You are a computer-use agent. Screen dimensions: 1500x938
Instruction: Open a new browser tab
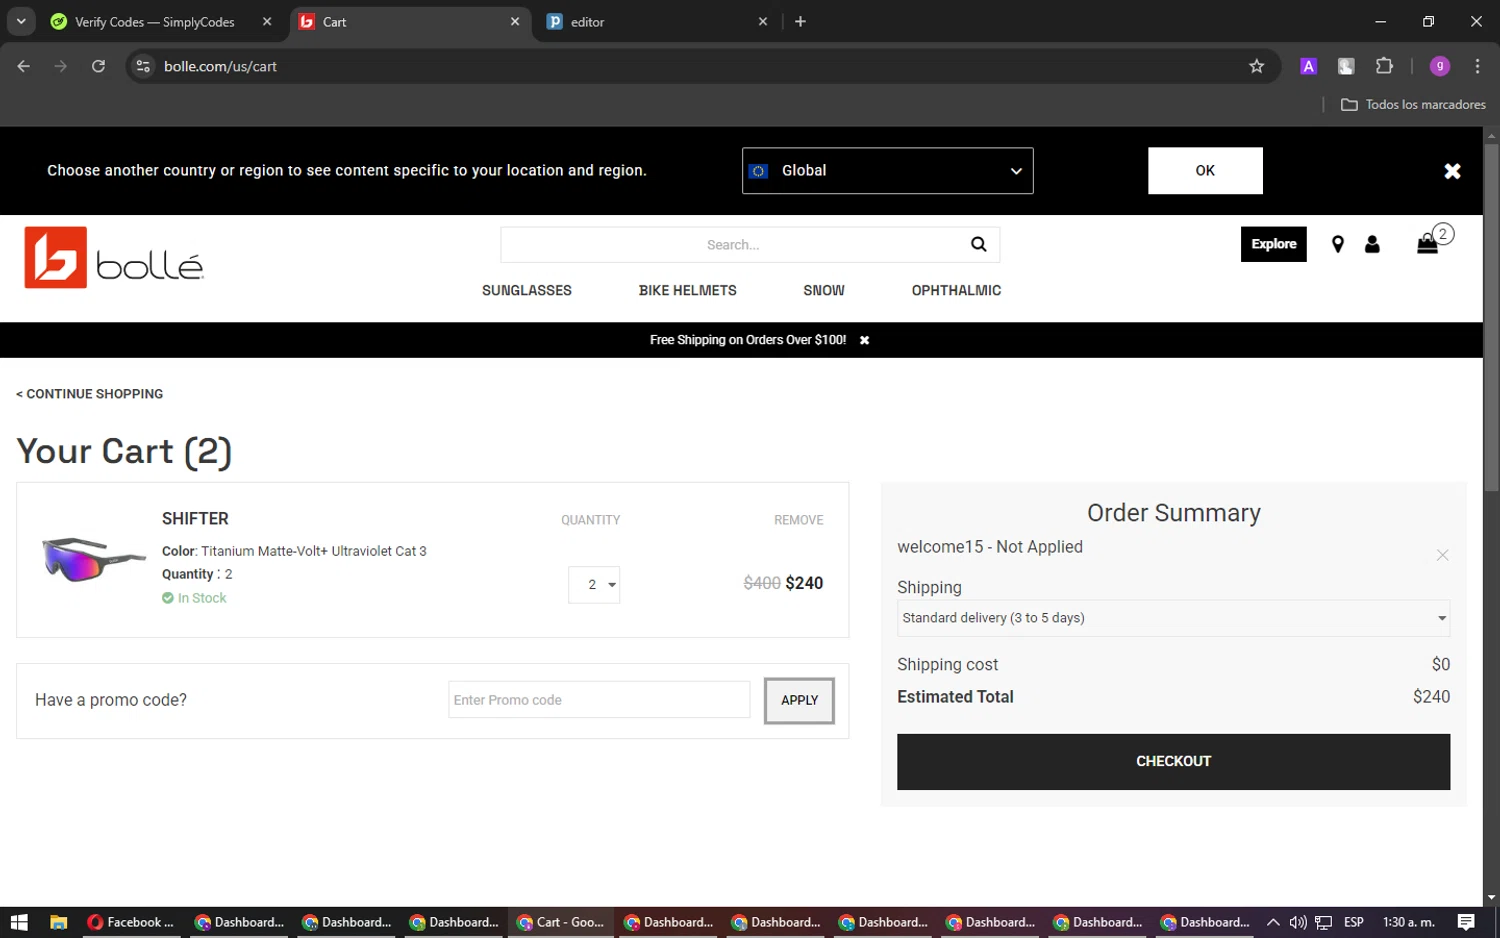800,21
